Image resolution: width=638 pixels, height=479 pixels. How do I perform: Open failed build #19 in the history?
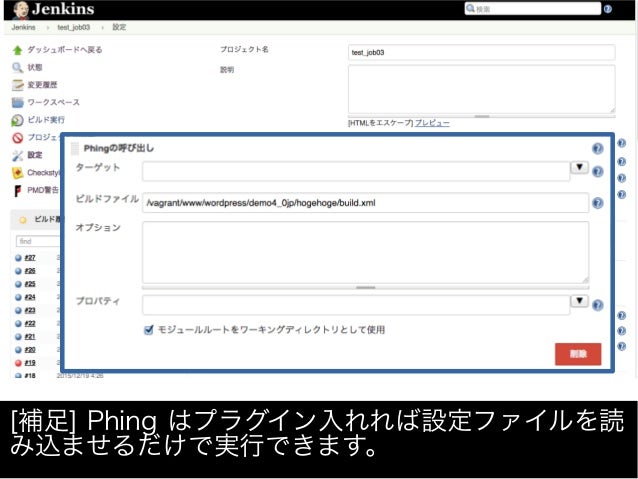coord(30,363)
